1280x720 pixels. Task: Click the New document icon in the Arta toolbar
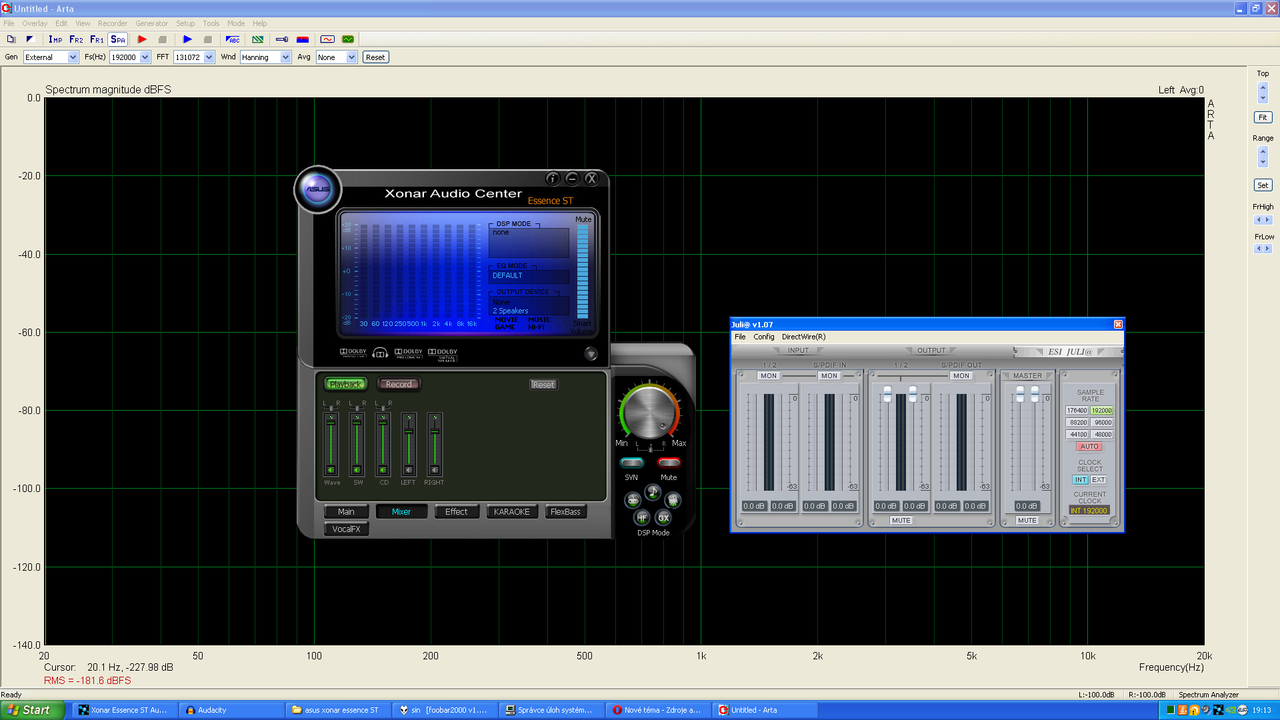(11, 39)
